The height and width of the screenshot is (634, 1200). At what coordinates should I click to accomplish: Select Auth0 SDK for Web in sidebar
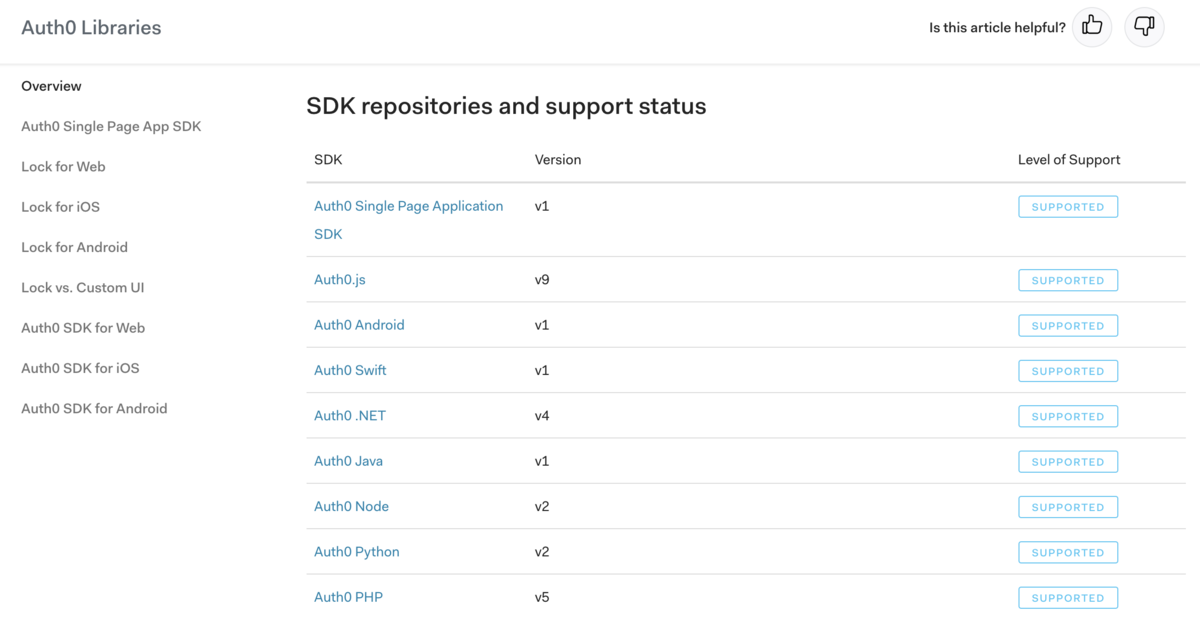(83, 328)
